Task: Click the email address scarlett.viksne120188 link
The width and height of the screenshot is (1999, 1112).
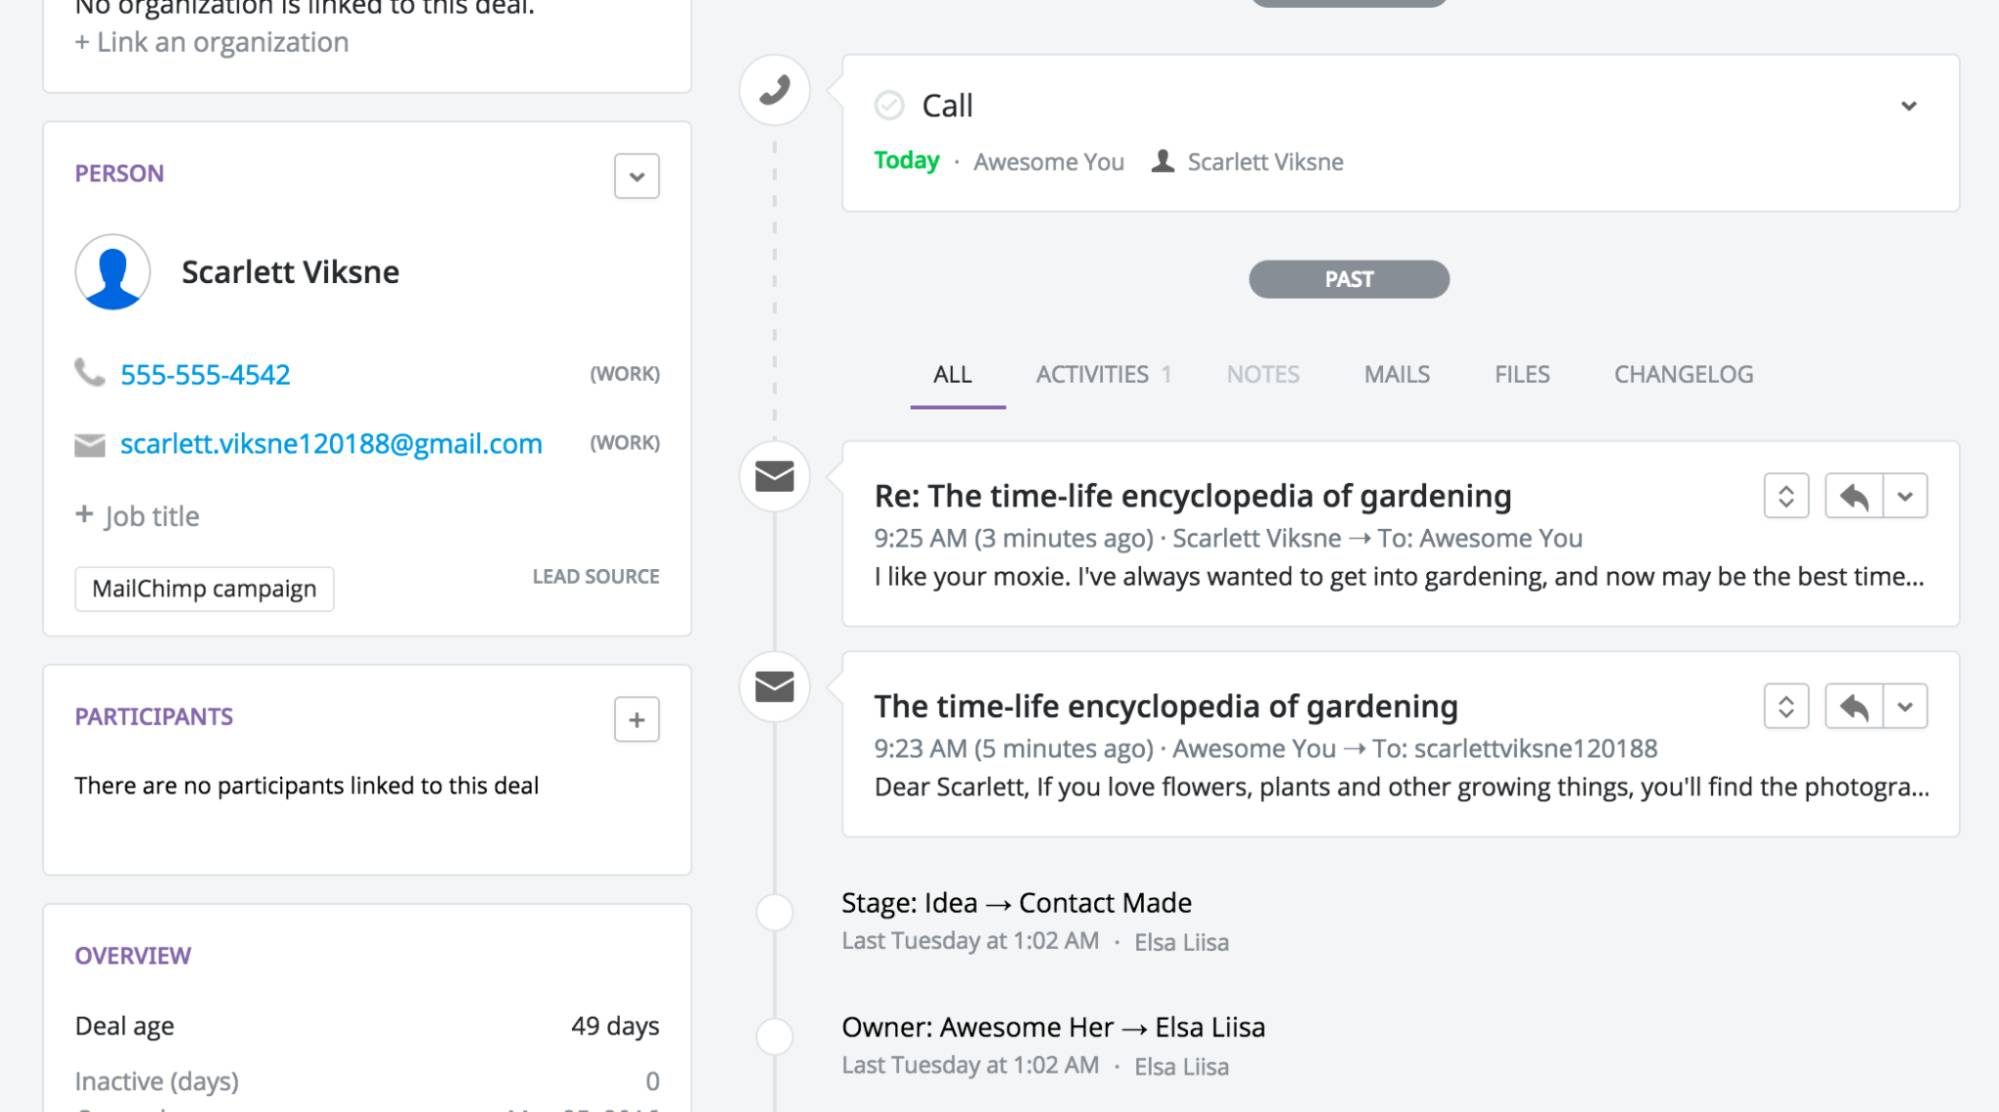Action: [331, 444]
